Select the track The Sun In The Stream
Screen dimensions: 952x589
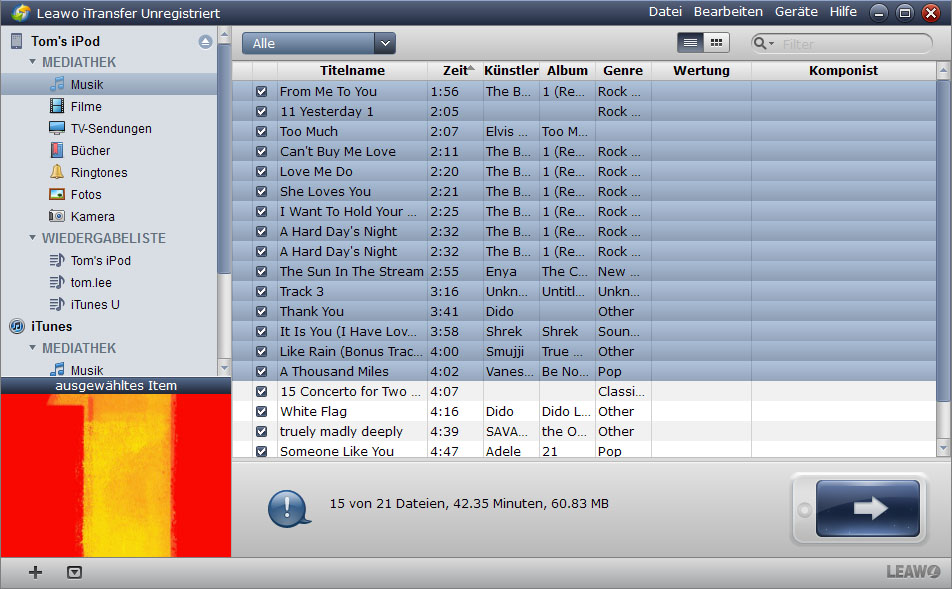pos(583,271)
